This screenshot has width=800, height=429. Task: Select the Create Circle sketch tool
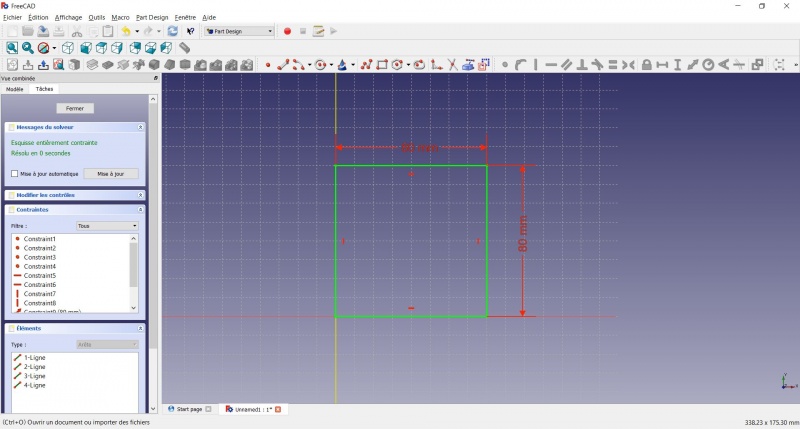click(x=320, y=65)
